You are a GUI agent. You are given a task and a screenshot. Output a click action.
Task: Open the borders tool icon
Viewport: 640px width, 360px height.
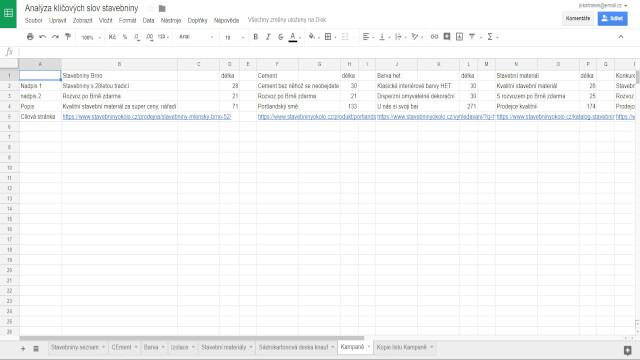click(x=328, y=37)
